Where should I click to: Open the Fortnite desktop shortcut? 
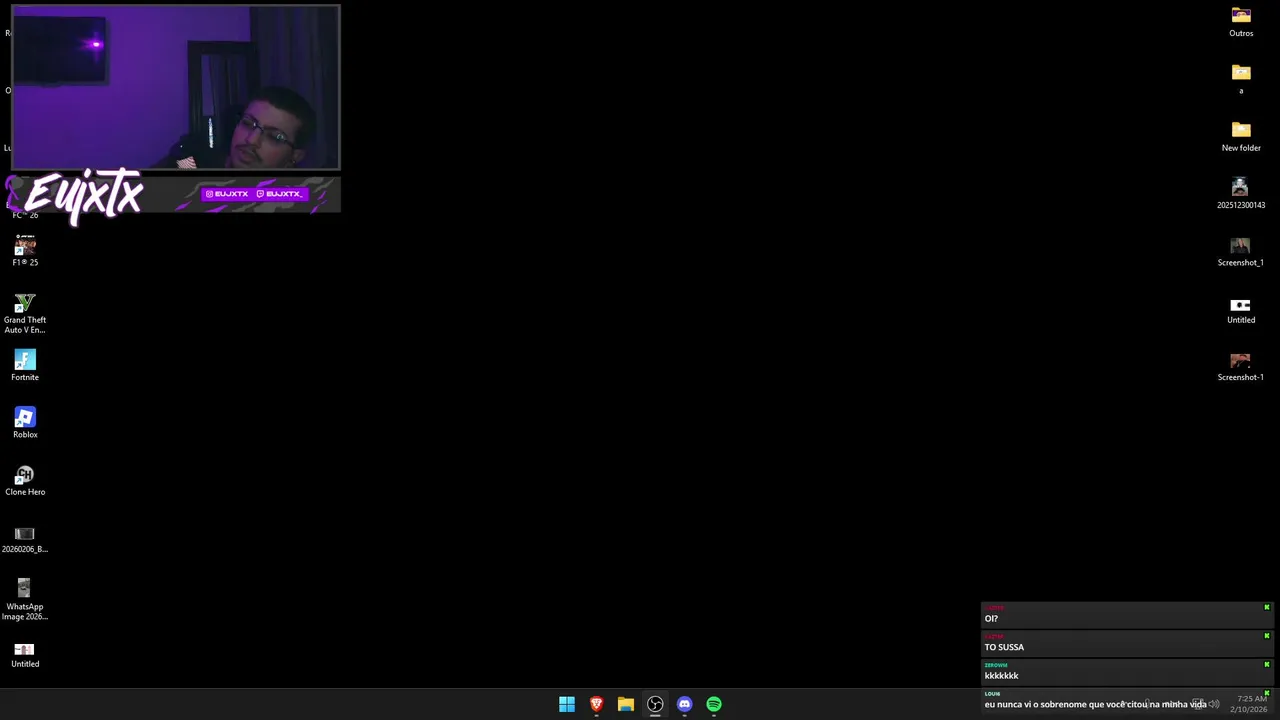(x=25, y=365)
